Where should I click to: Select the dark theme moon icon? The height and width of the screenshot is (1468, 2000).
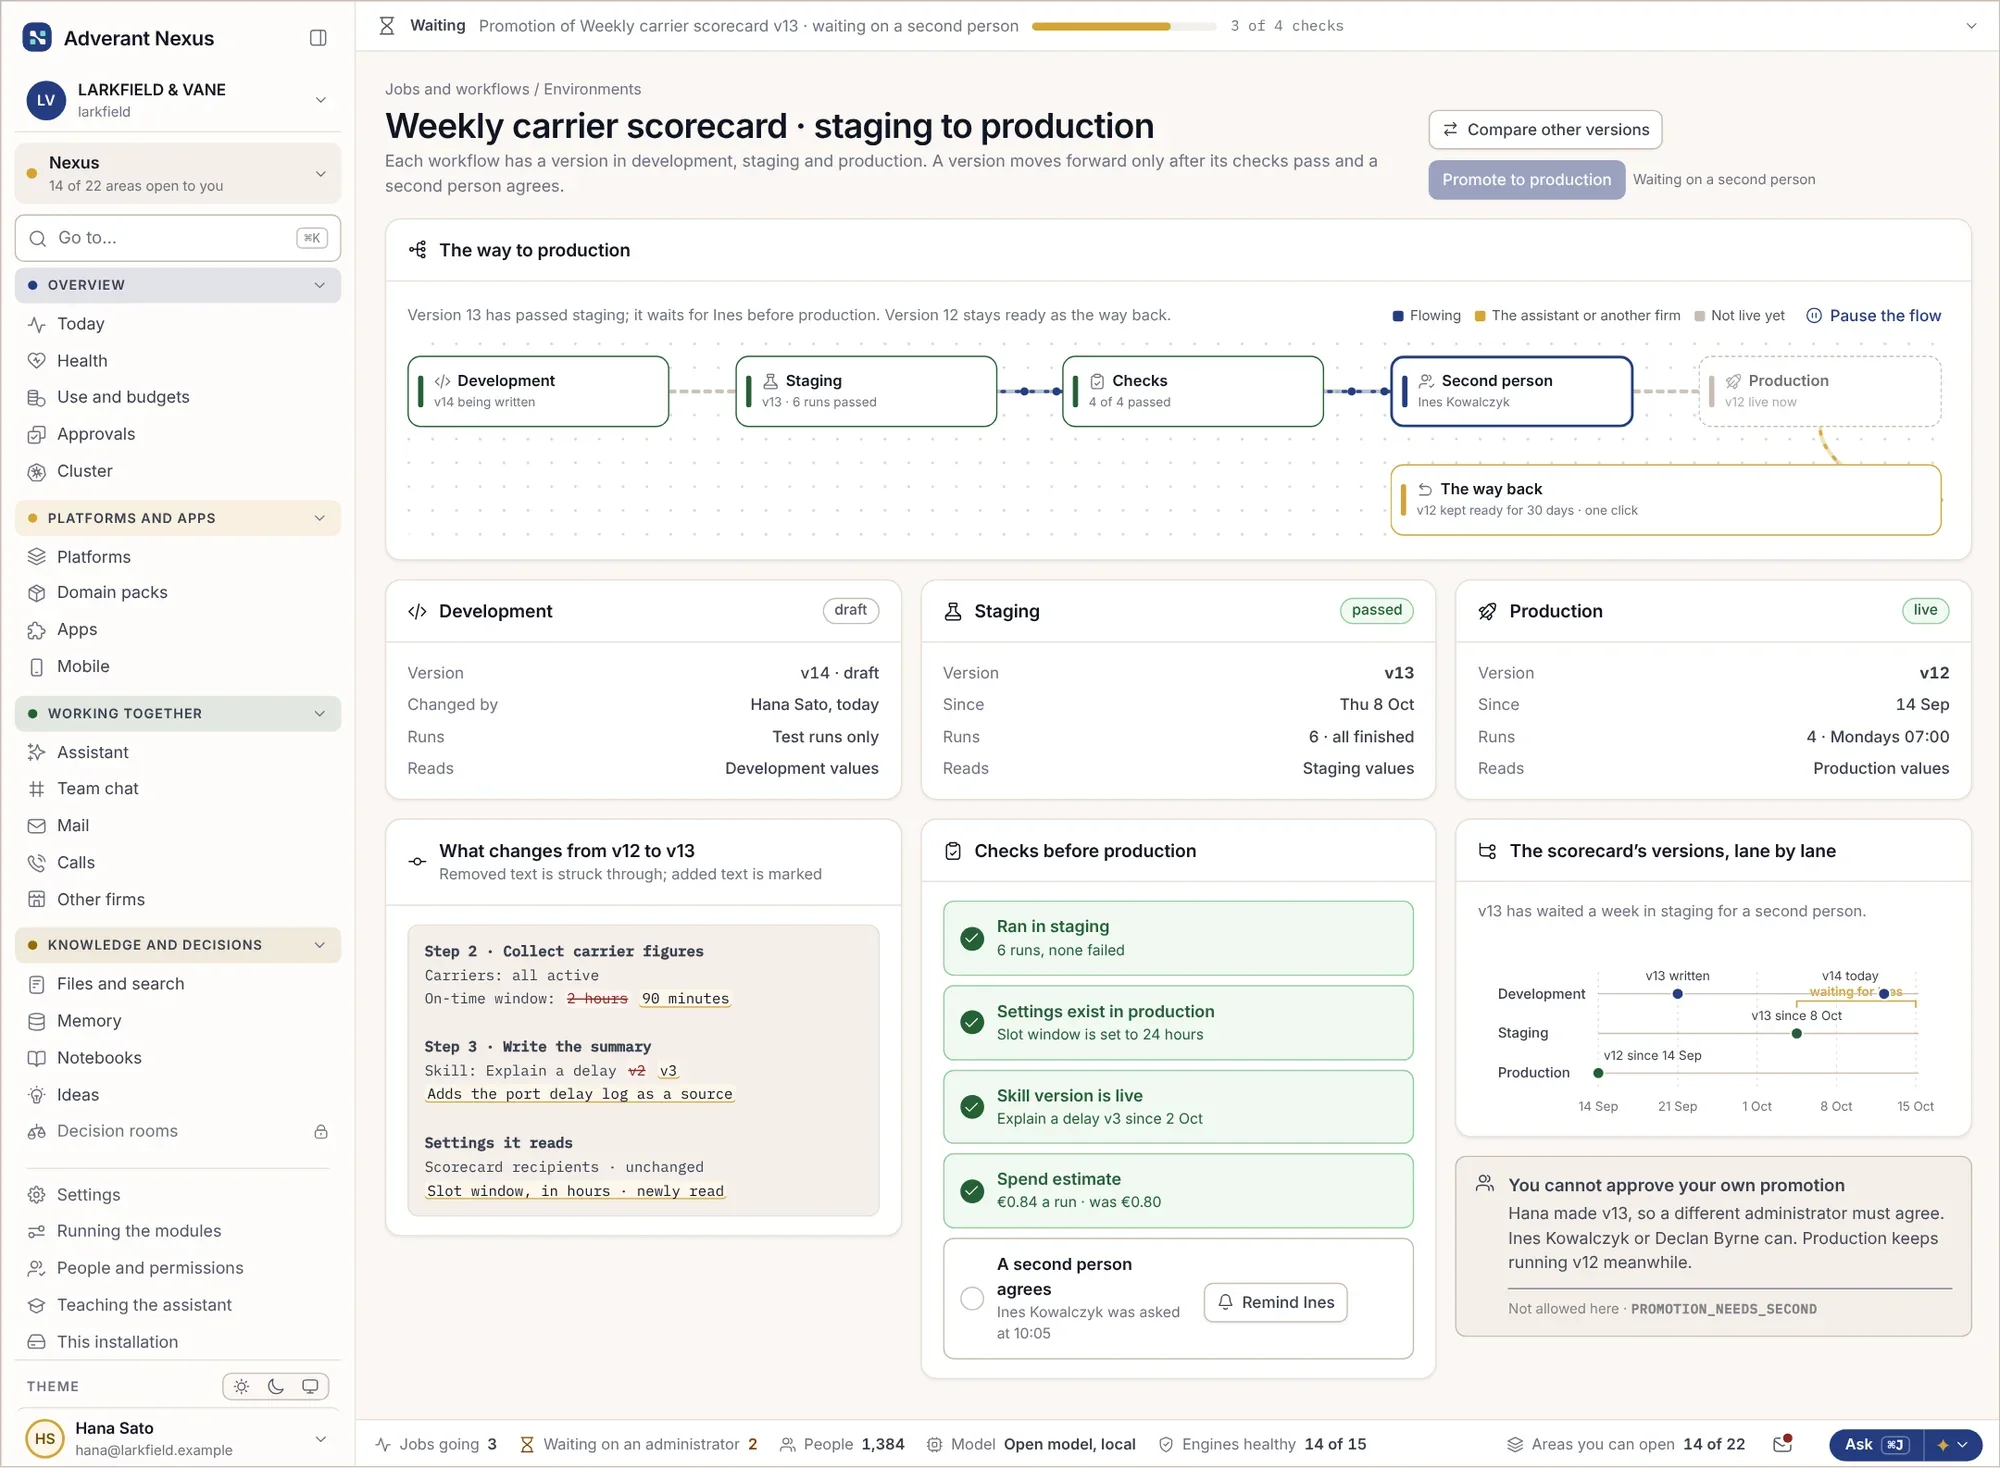[276, 1386]
